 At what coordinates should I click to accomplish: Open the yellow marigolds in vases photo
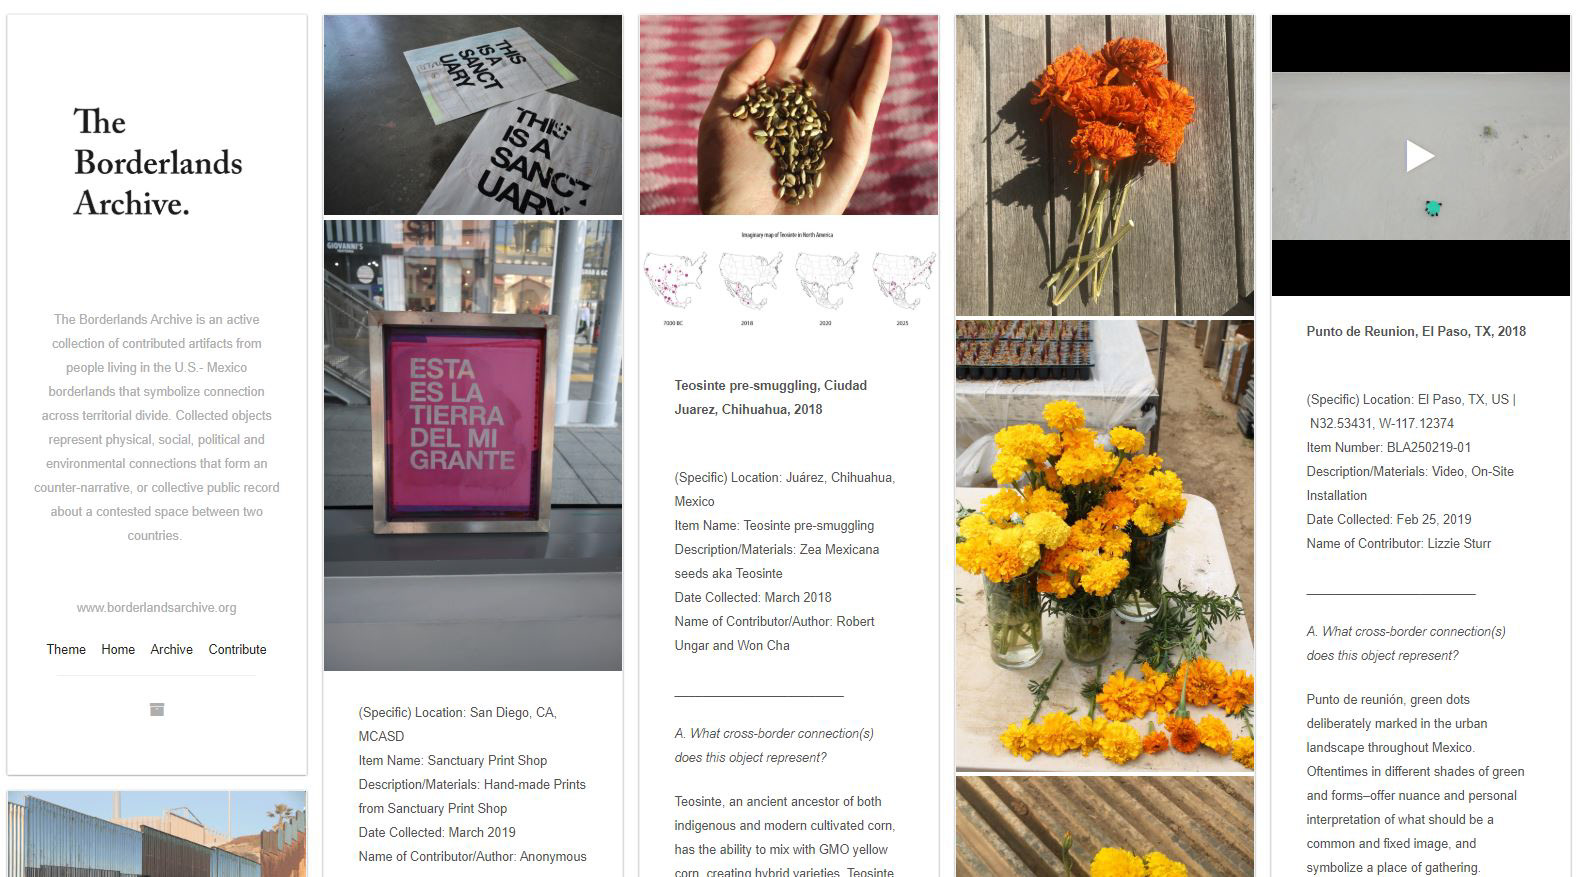point(1105,546)
